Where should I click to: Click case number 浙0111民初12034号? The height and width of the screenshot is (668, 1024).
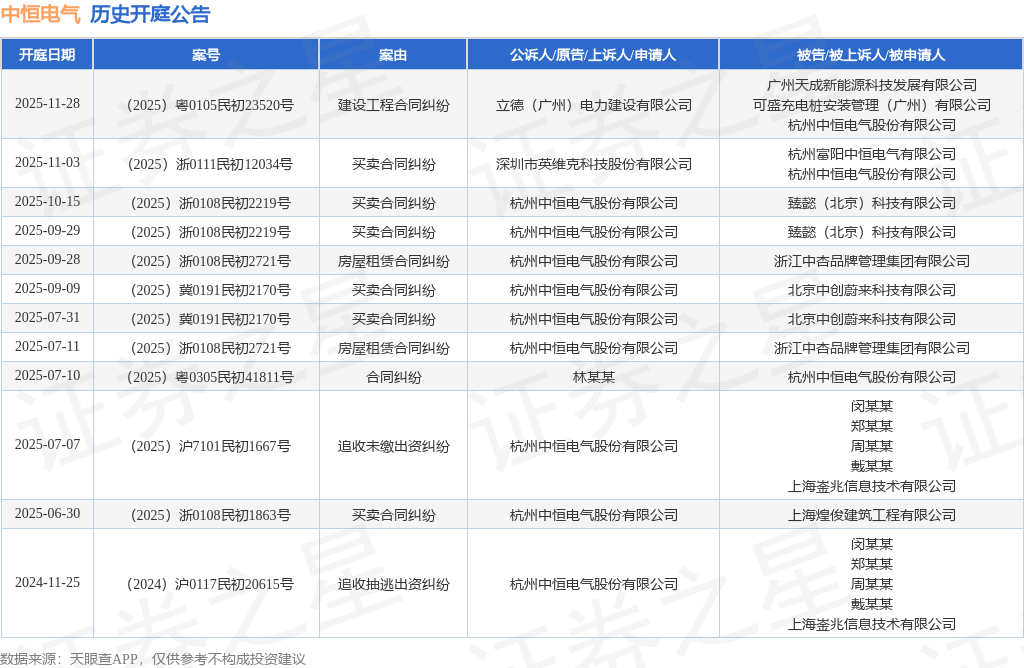tap(210, 164)
